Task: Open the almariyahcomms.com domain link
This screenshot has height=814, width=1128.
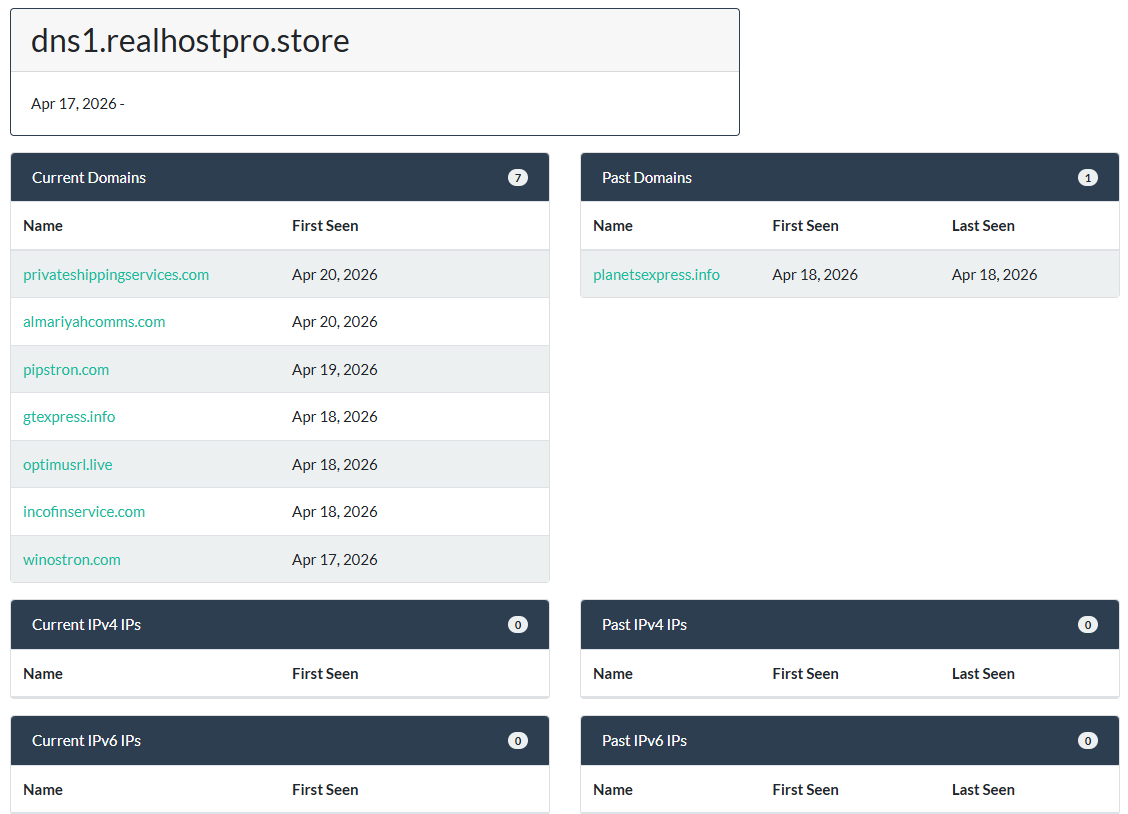Action: click(x=93, y=322)
